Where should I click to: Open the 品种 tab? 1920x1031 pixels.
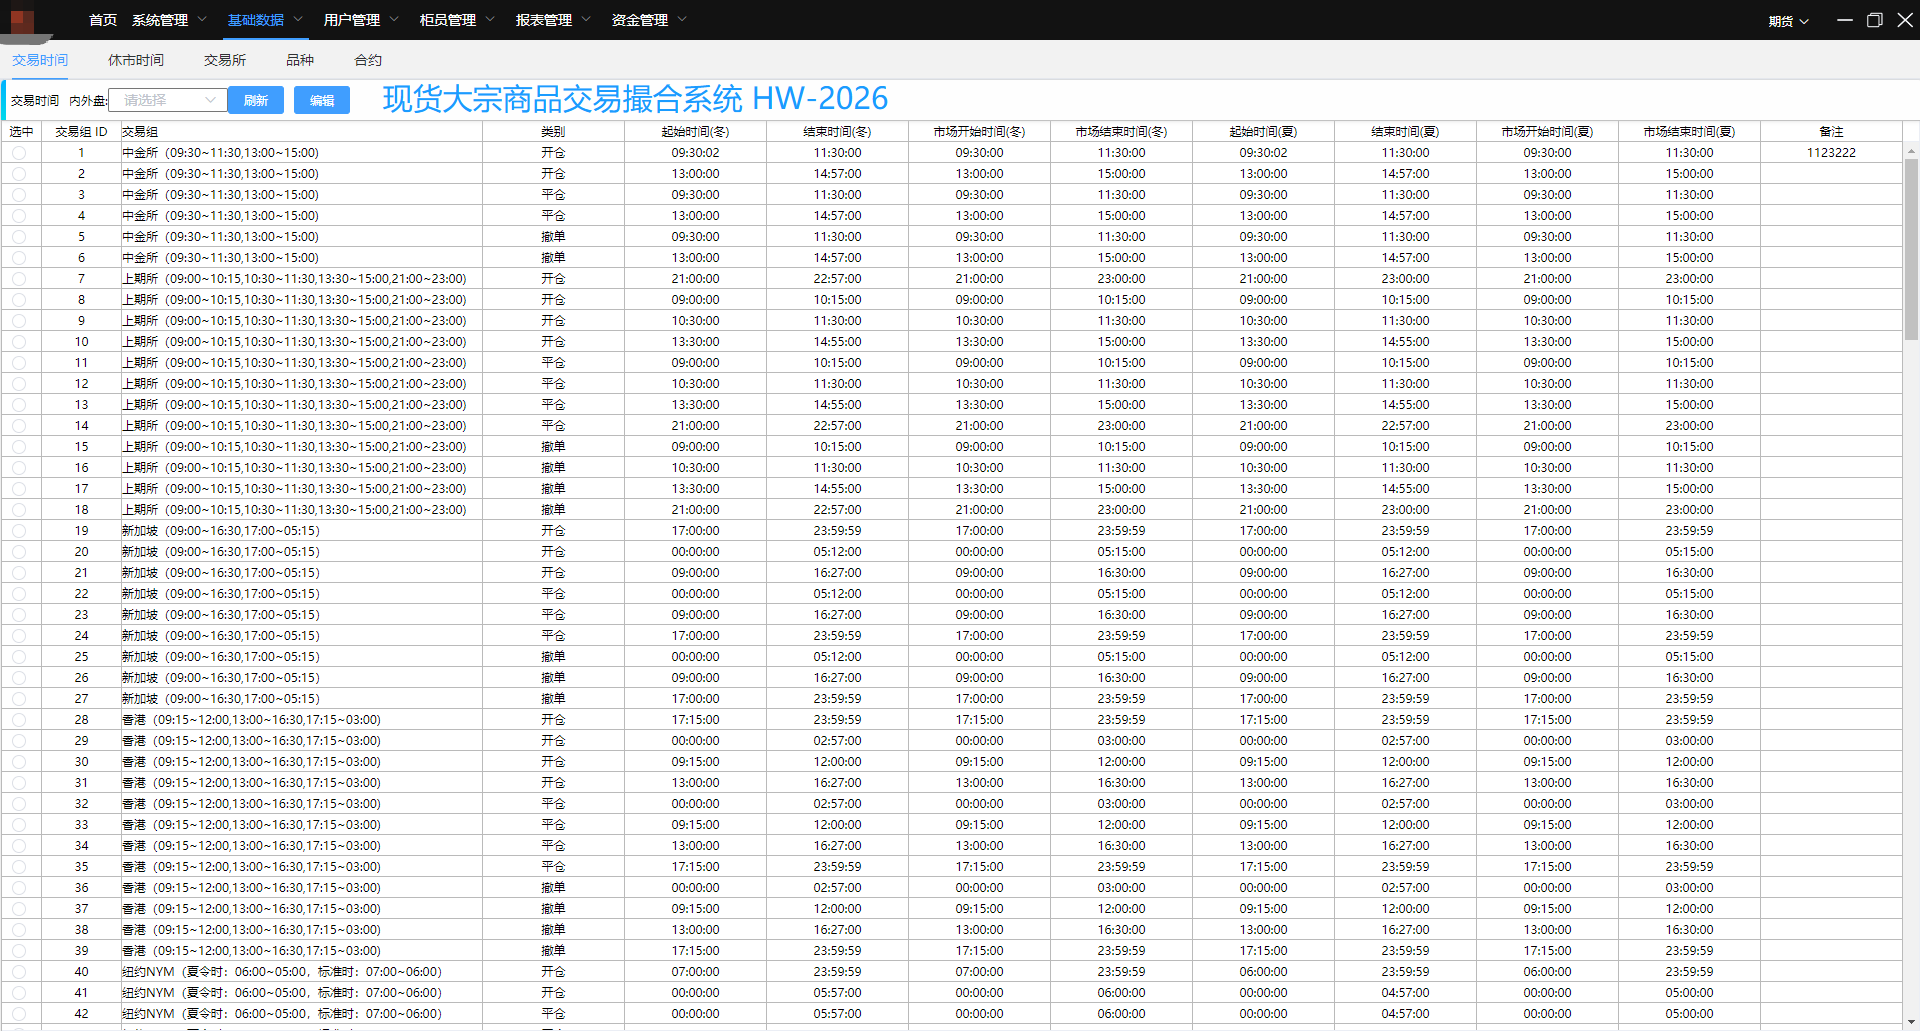tap(300, 60)
